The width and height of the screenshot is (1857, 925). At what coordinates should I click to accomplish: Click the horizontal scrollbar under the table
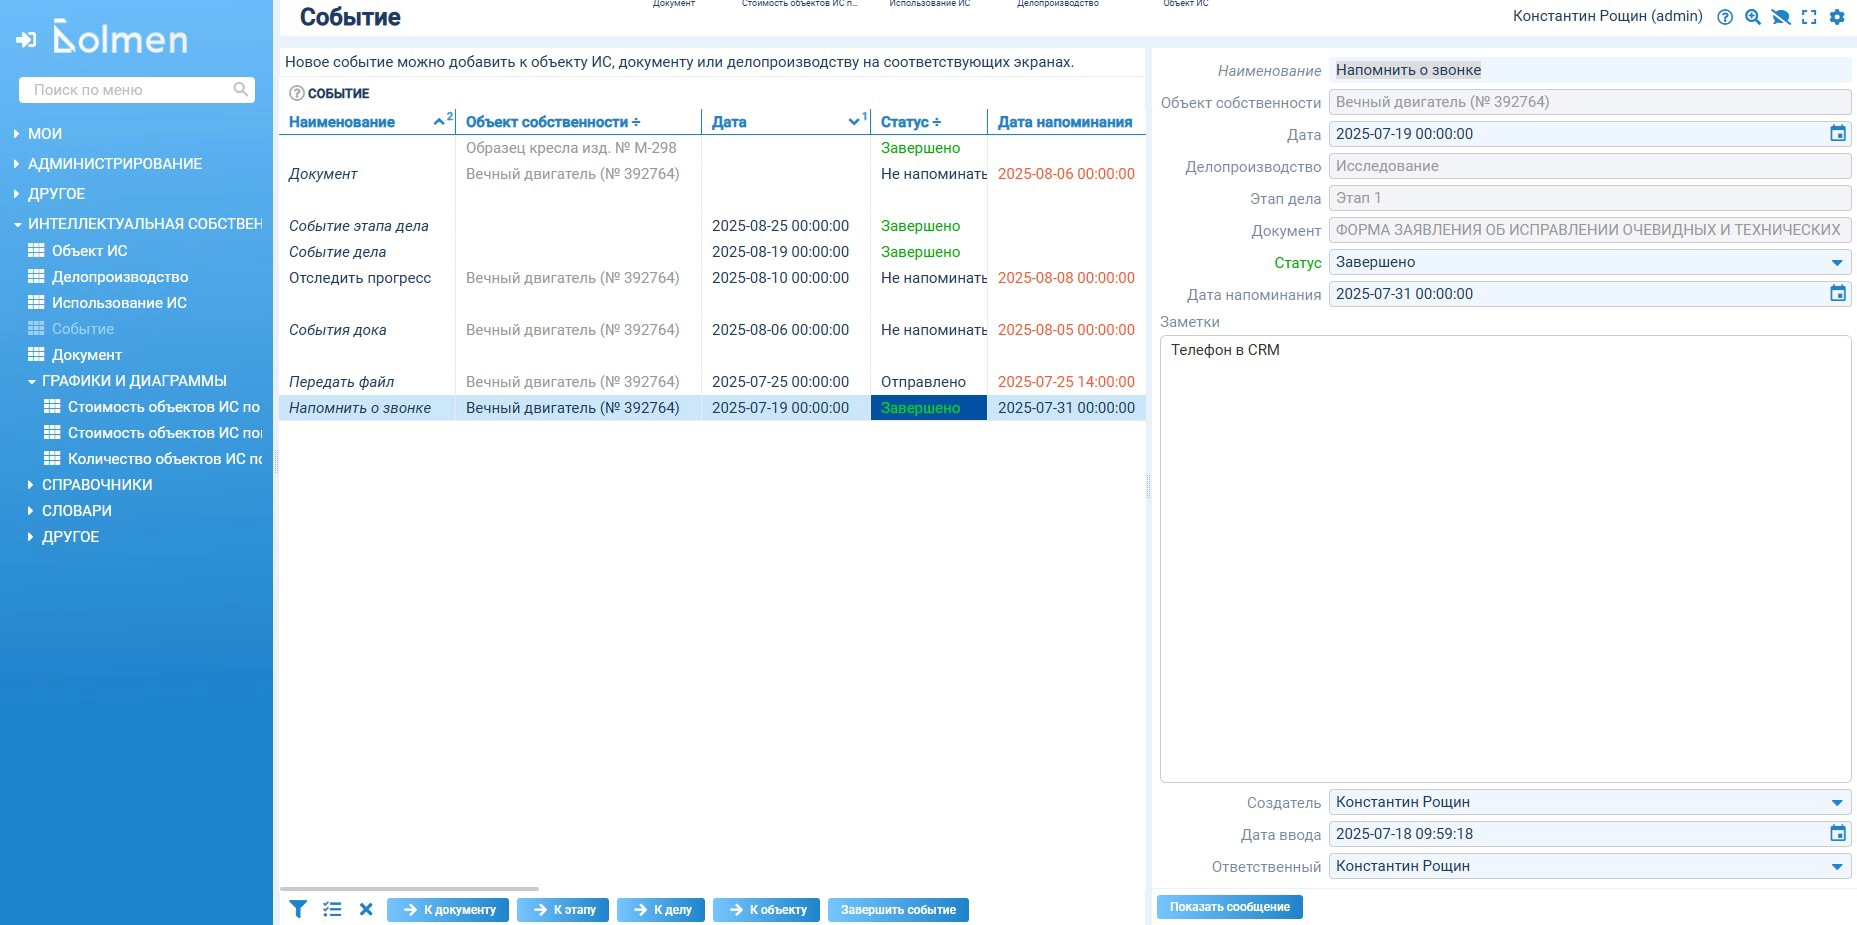point(410,888)
